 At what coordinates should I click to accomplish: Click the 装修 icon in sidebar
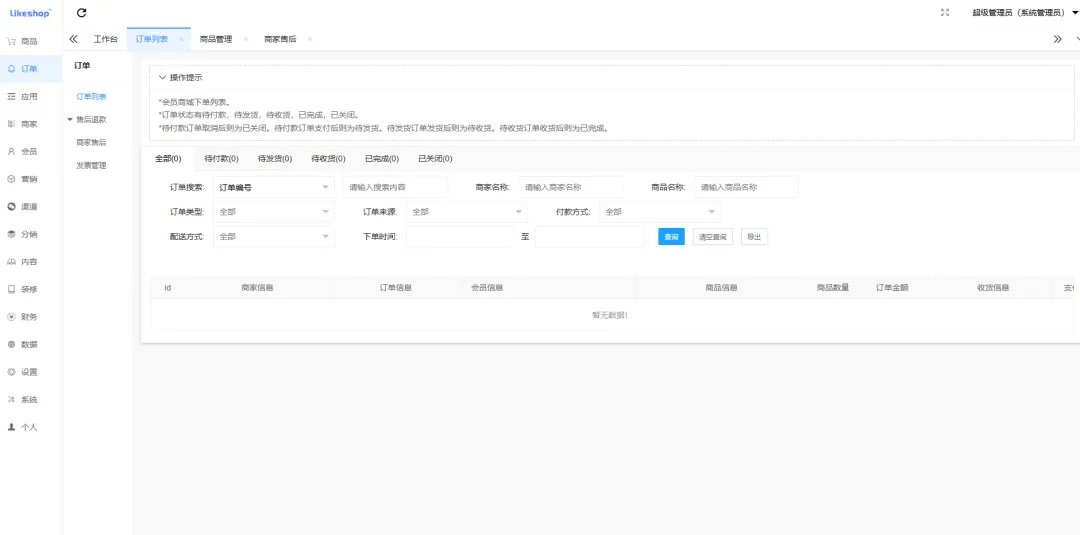click(x=11, y=289)
